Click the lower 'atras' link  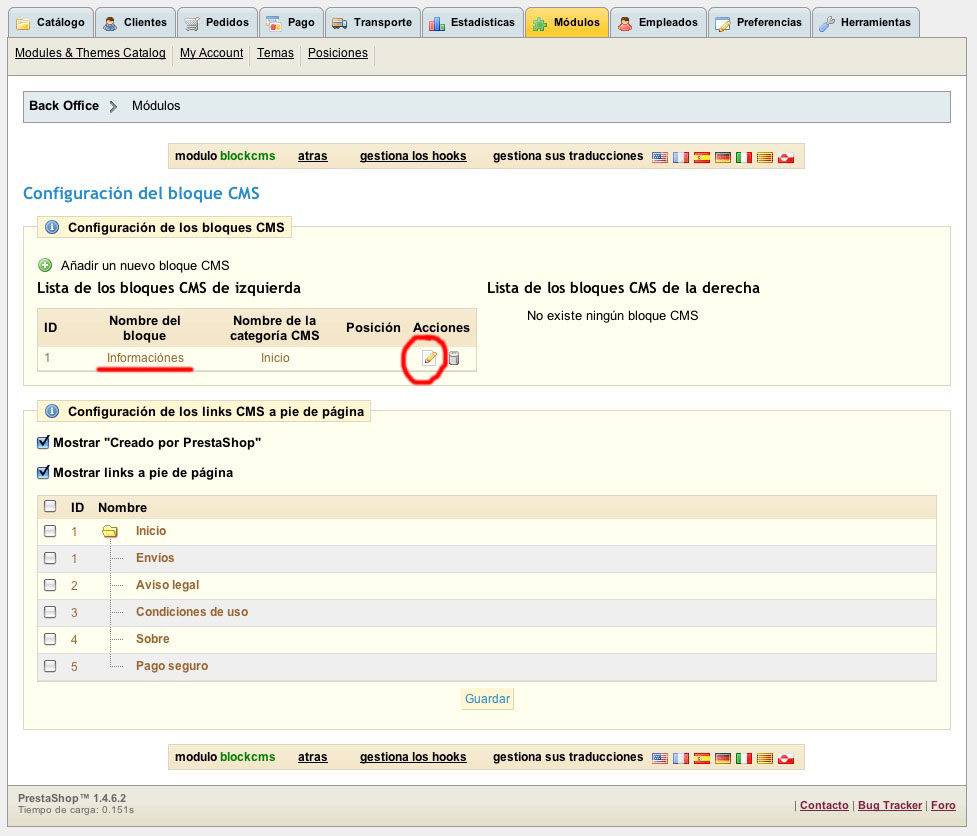click(312, 758)
